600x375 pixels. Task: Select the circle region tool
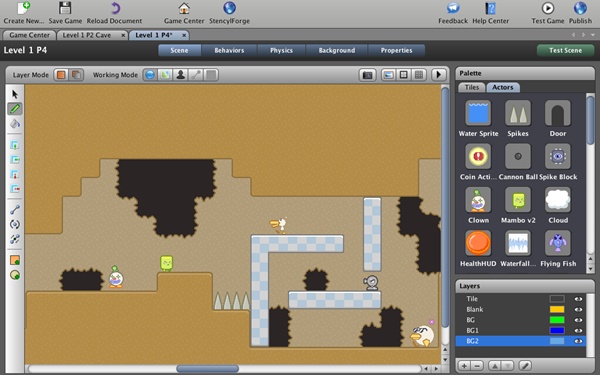click(15, 275)
